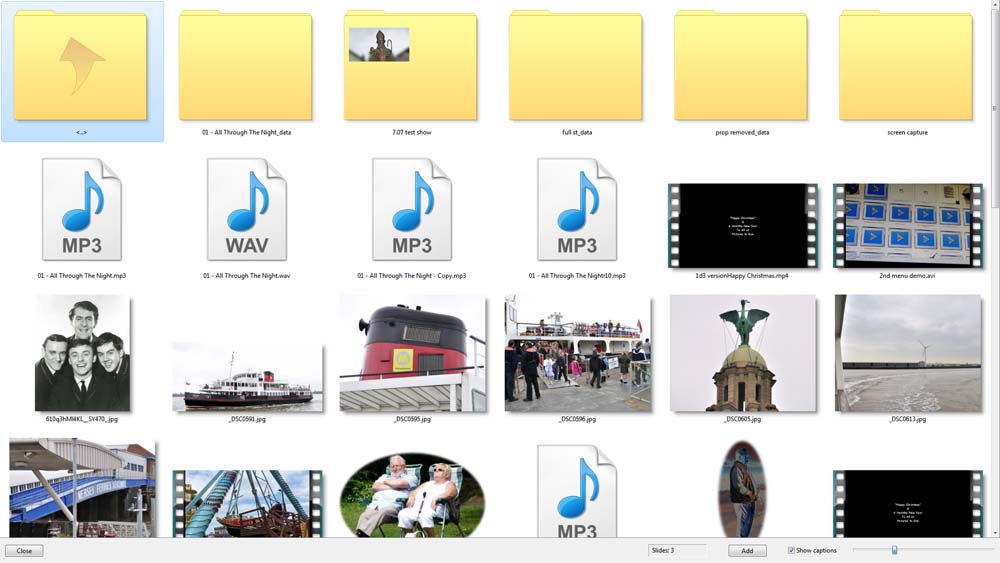Select the bird statue photo _DSC0605.jpg

(742, 355)
